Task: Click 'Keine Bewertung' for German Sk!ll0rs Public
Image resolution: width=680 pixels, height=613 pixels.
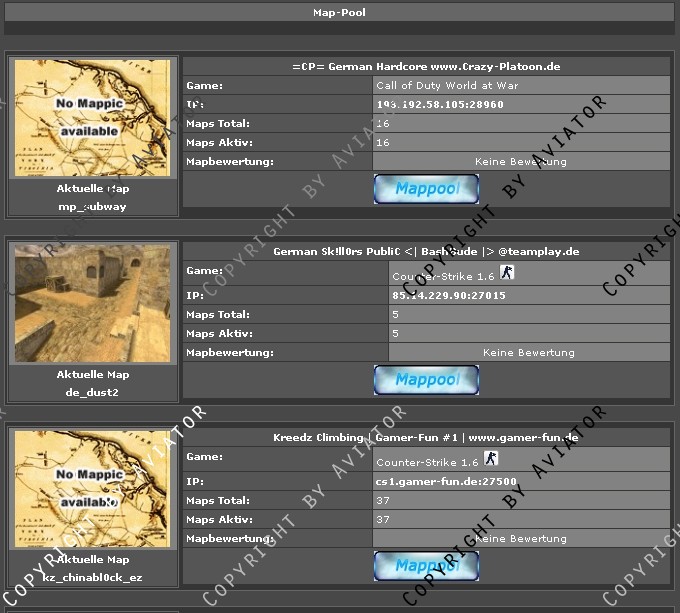Action: pos(529,353)
